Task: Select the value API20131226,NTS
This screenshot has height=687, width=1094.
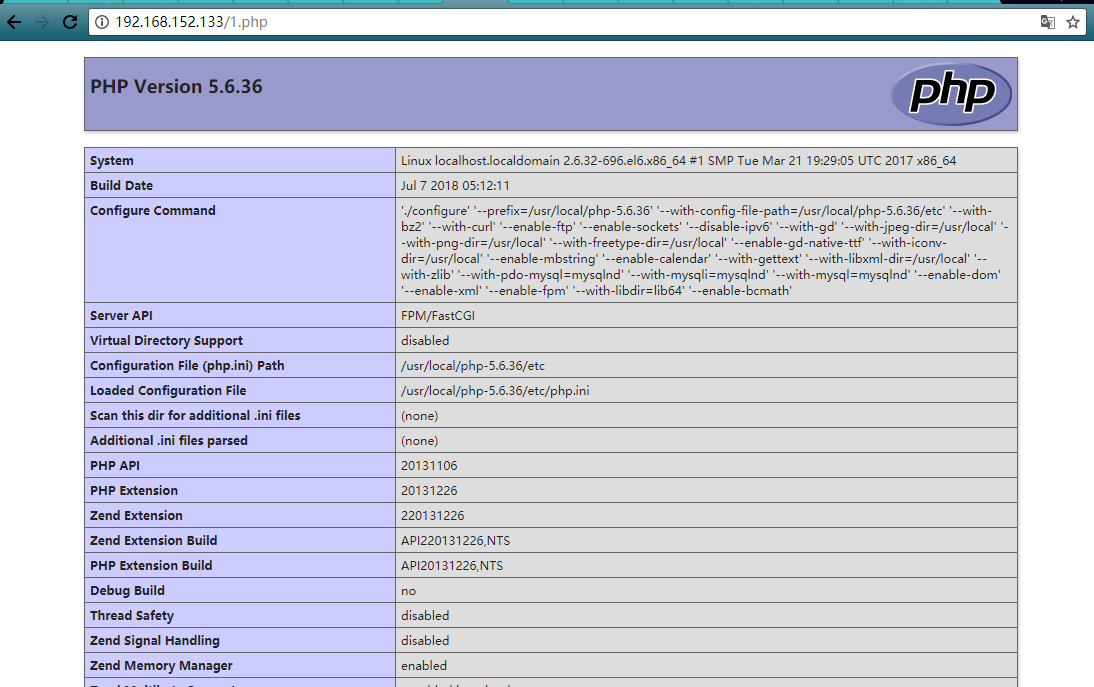Action: point(452,566)
